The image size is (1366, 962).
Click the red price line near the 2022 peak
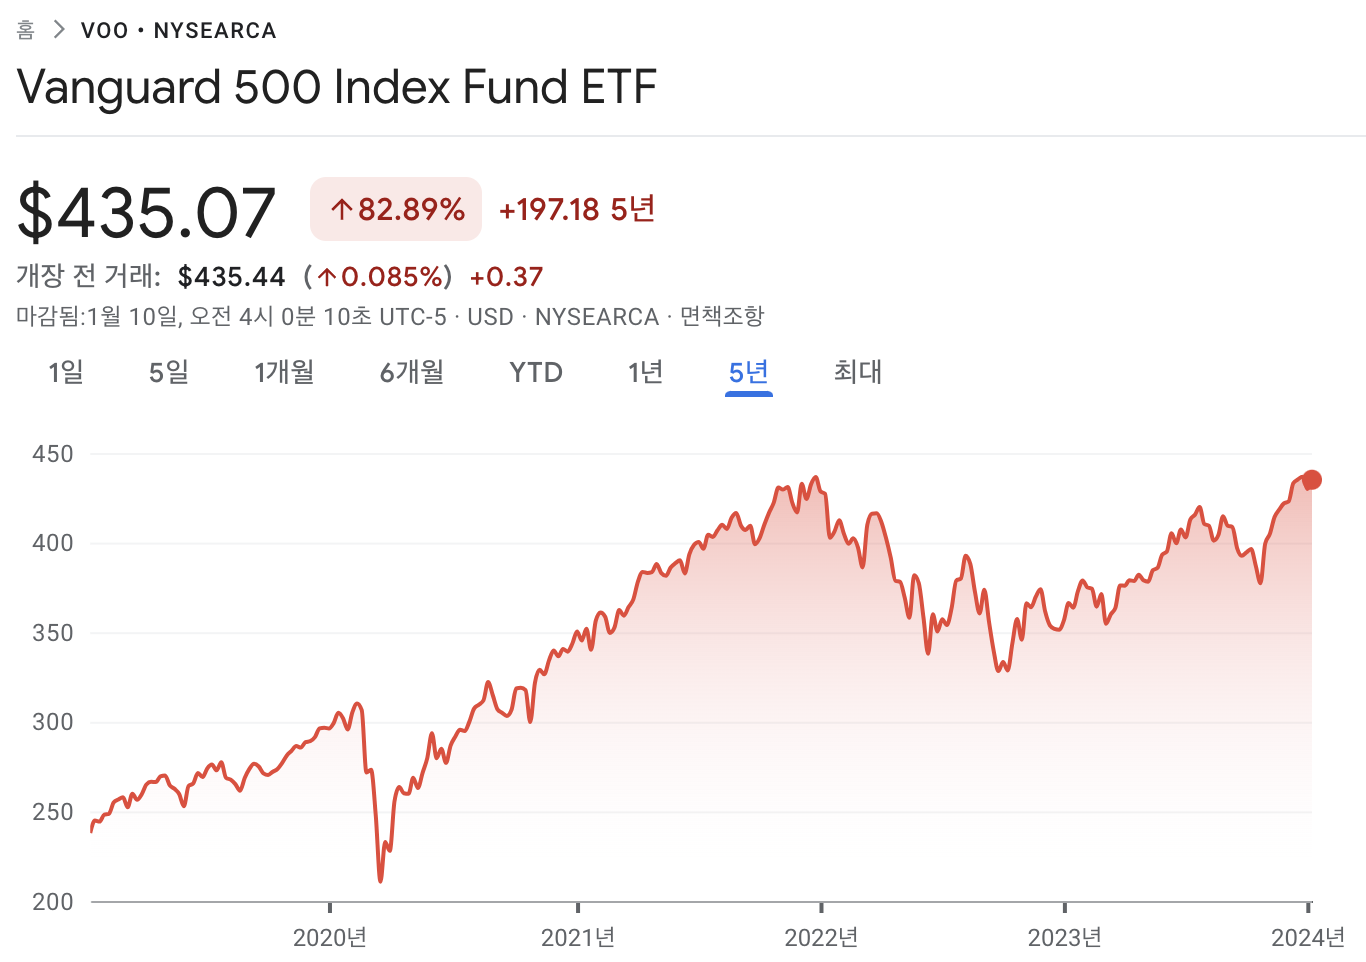(817, 480)
